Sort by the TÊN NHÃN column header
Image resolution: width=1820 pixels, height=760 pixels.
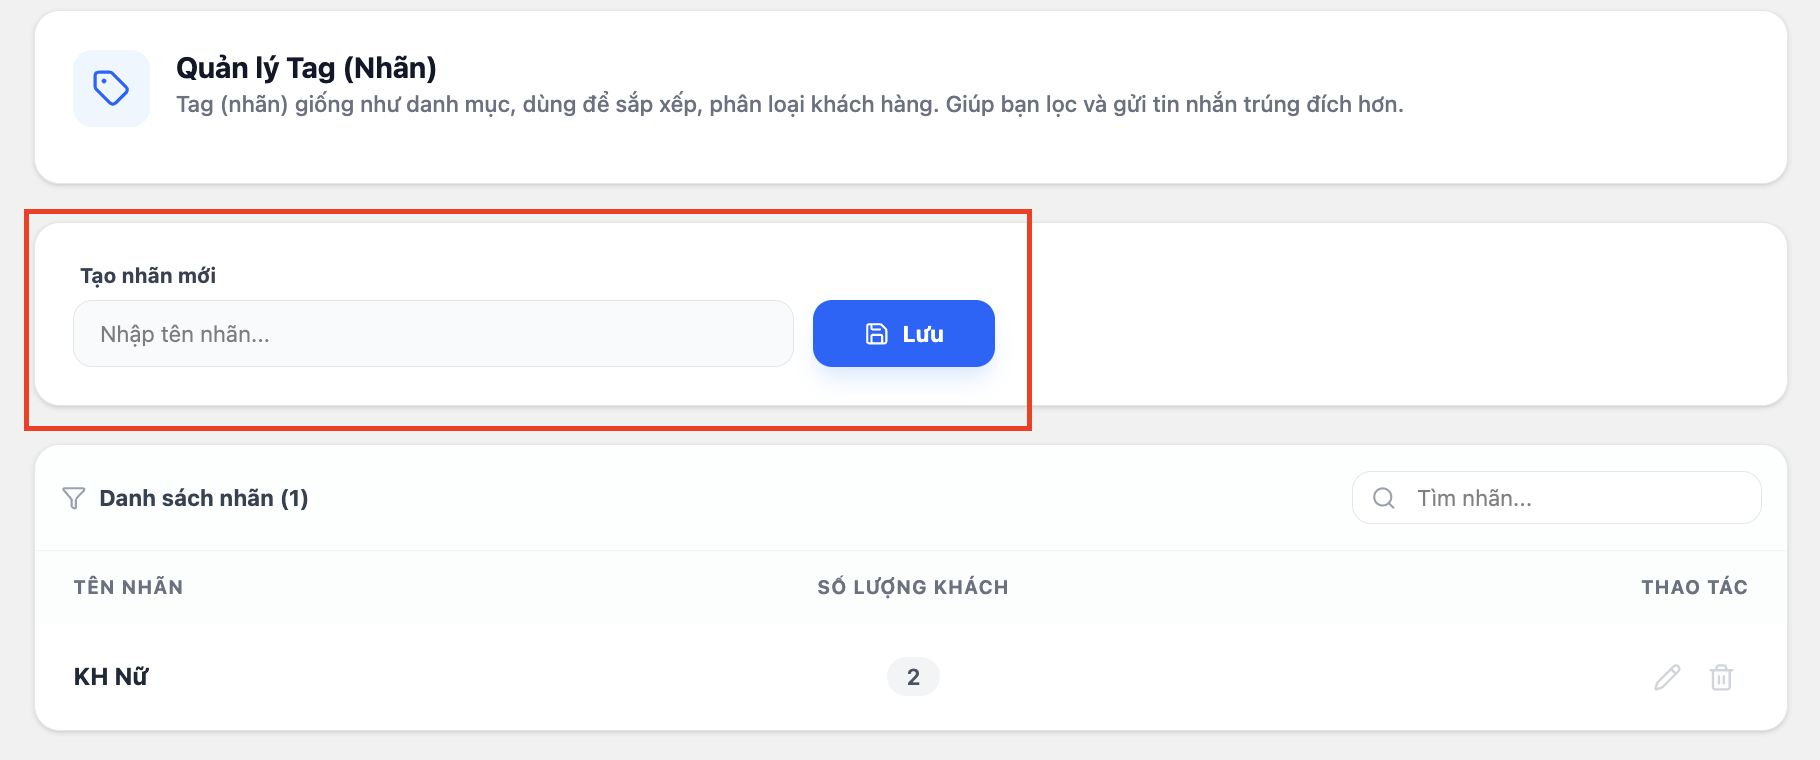[x=128, y=587]
